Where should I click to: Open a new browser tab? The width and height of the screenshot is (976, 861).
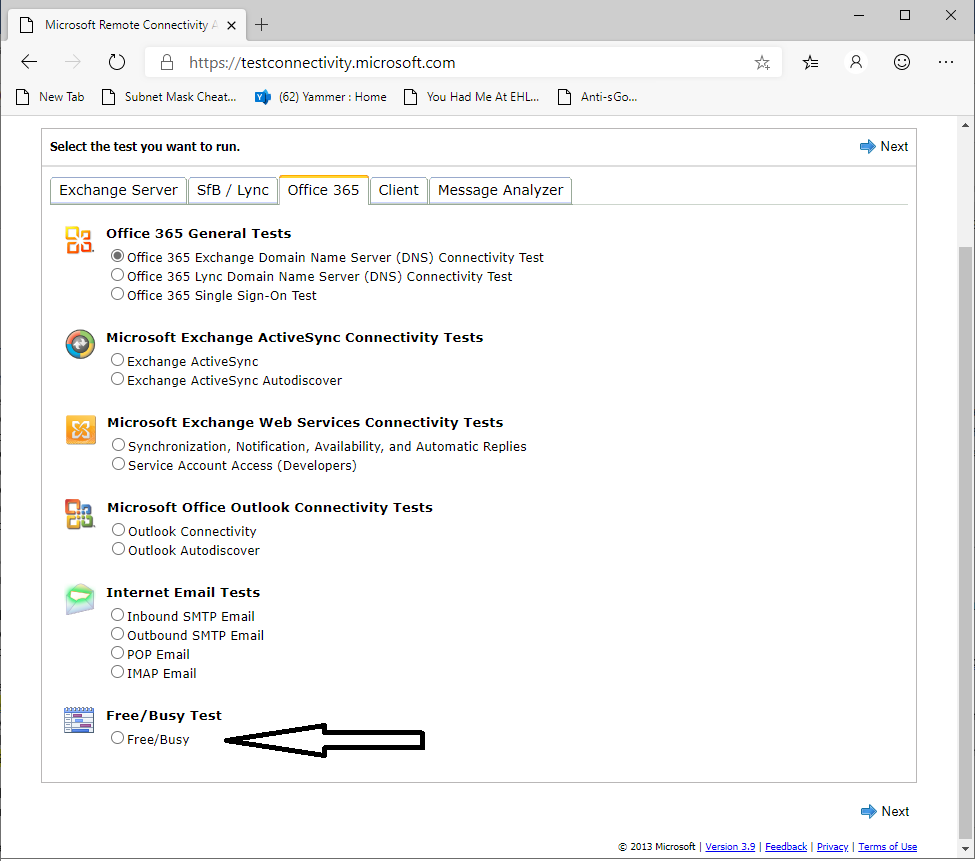[262, 24]
